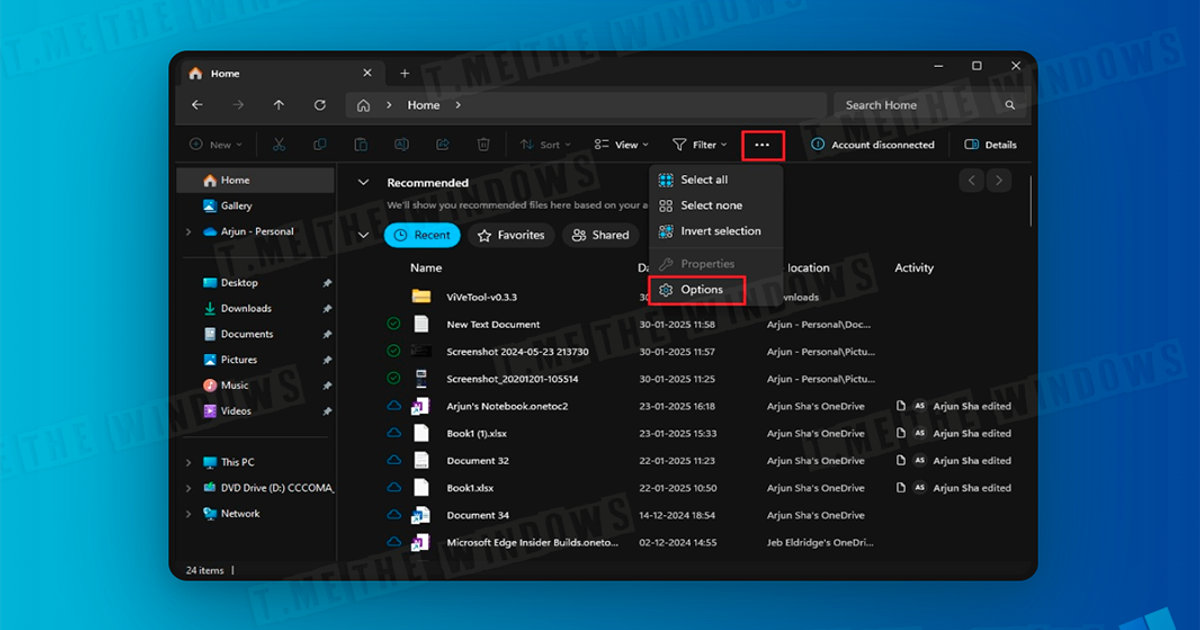Screen dimensions: 1200x630
Task: Choose Invert selection from the menu
Action: [716, 231]
